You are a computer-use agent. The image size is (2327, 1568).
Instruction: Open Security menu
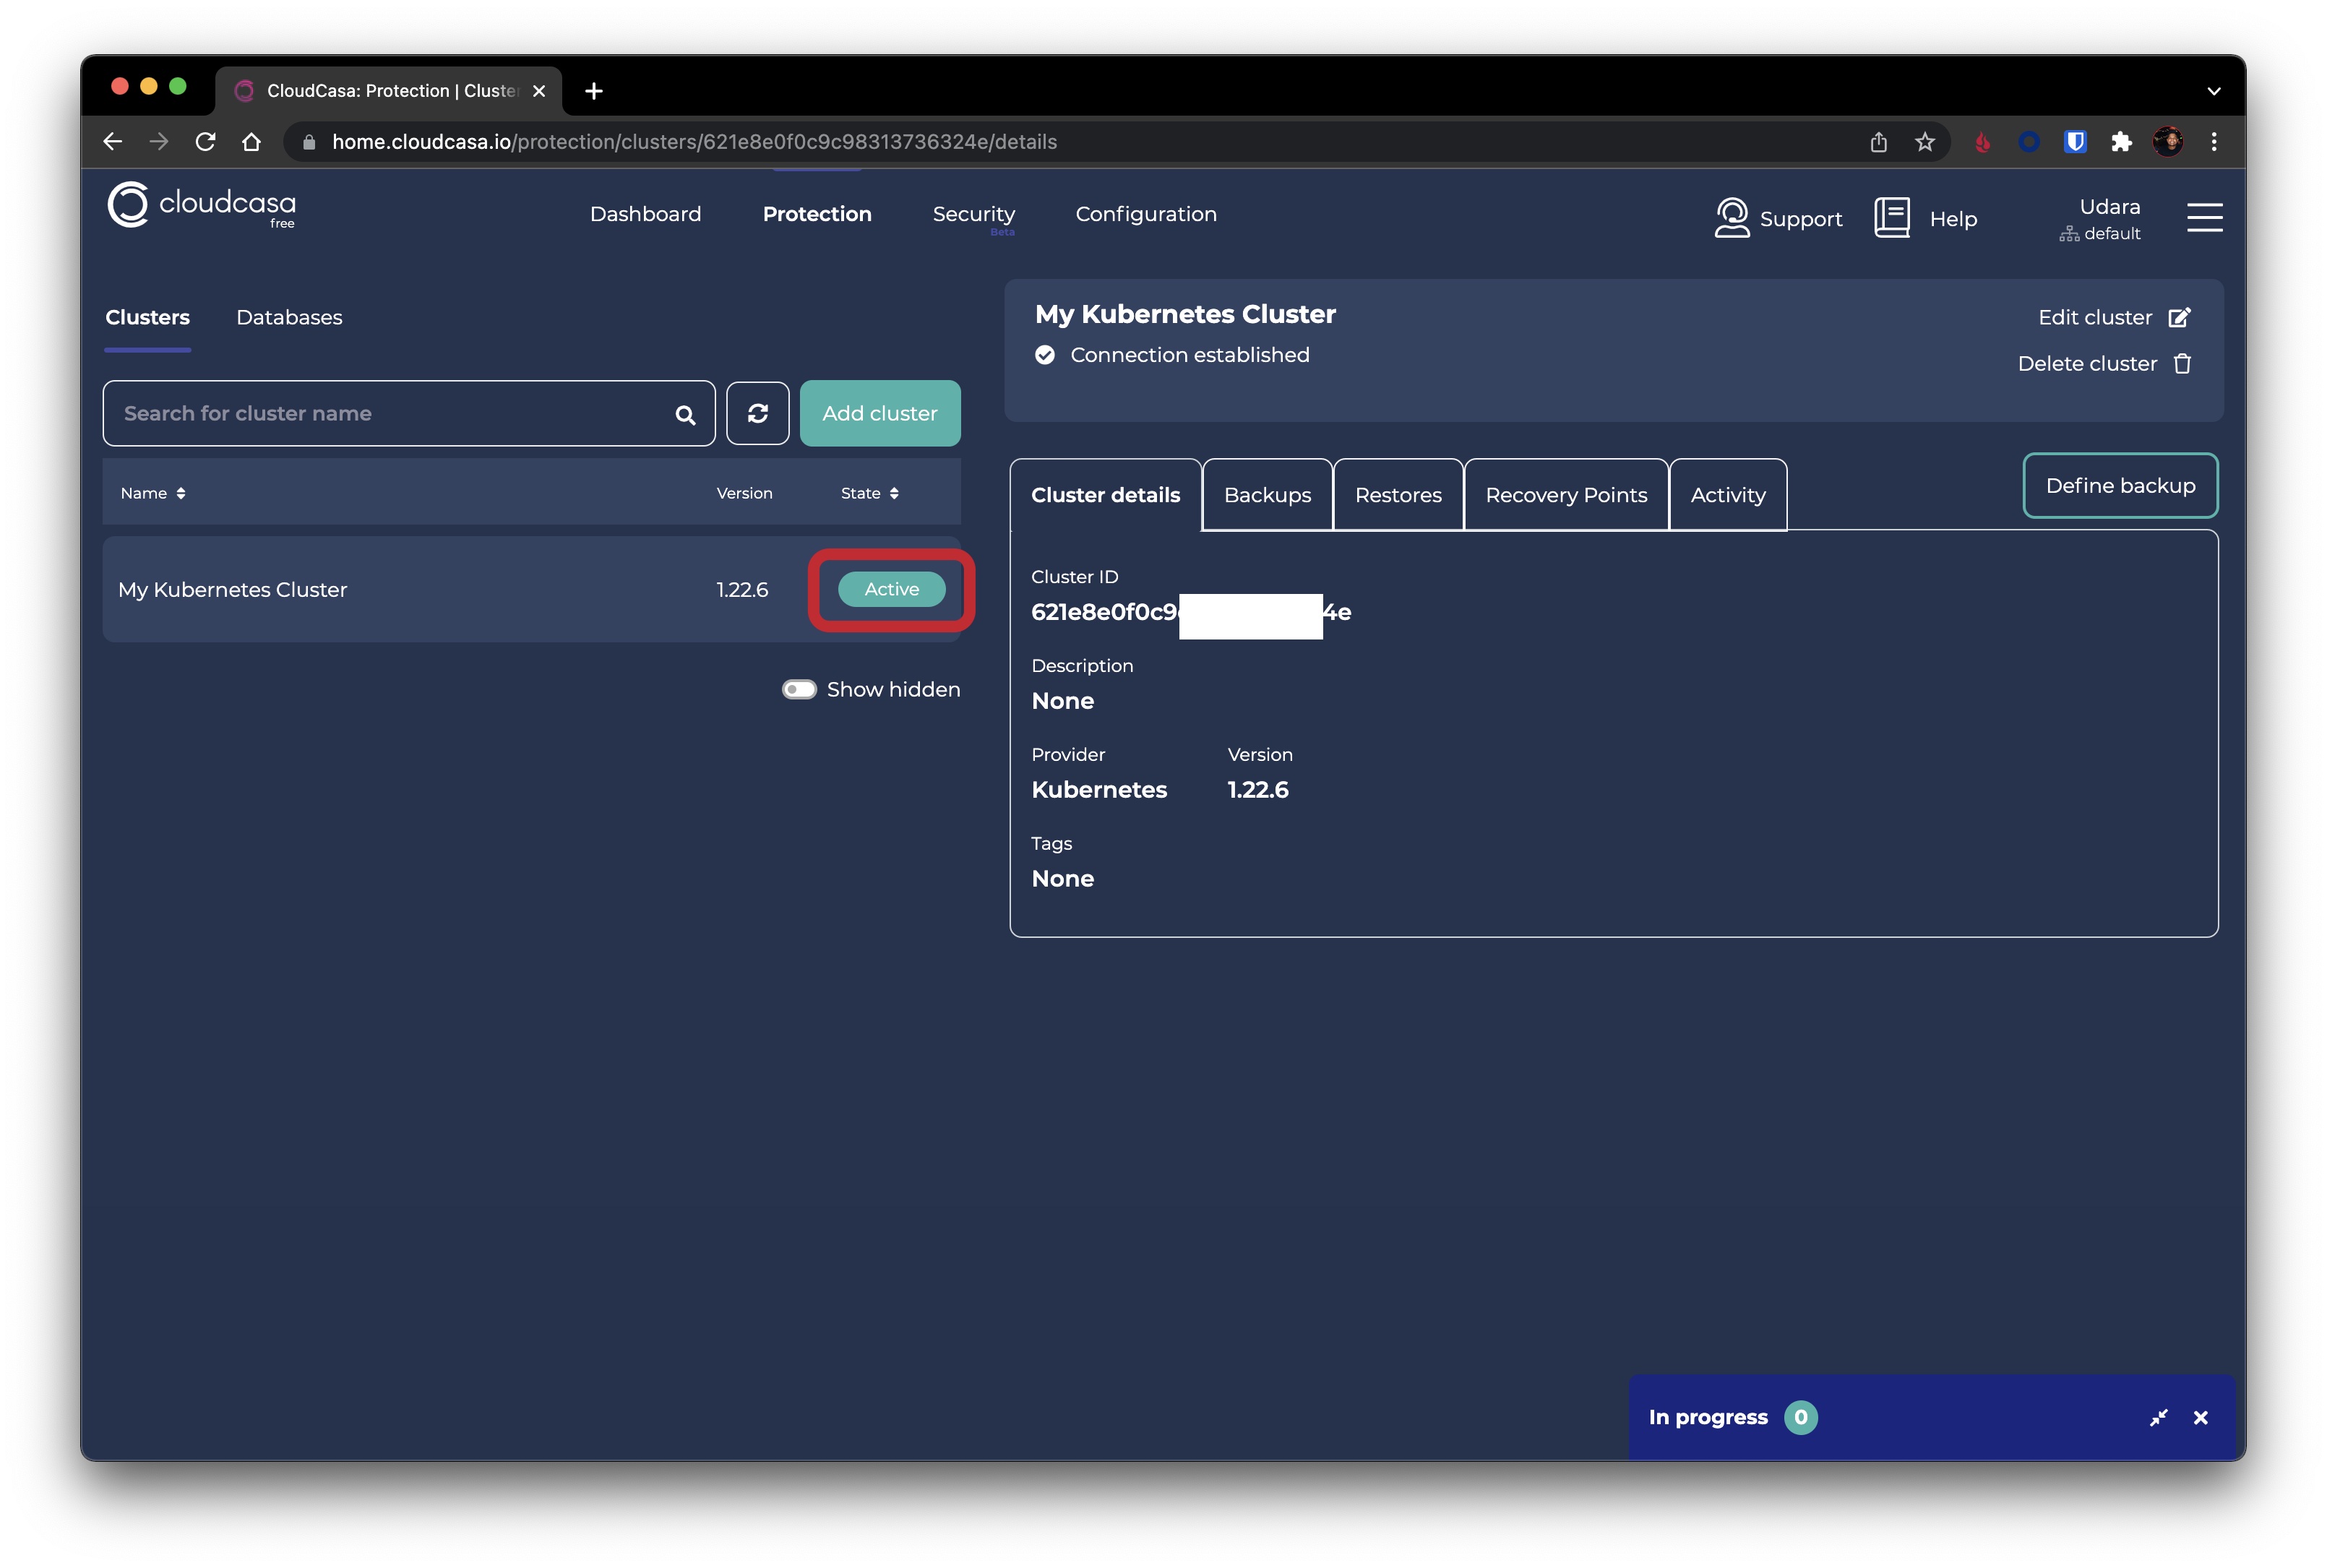tap(973, 214)
